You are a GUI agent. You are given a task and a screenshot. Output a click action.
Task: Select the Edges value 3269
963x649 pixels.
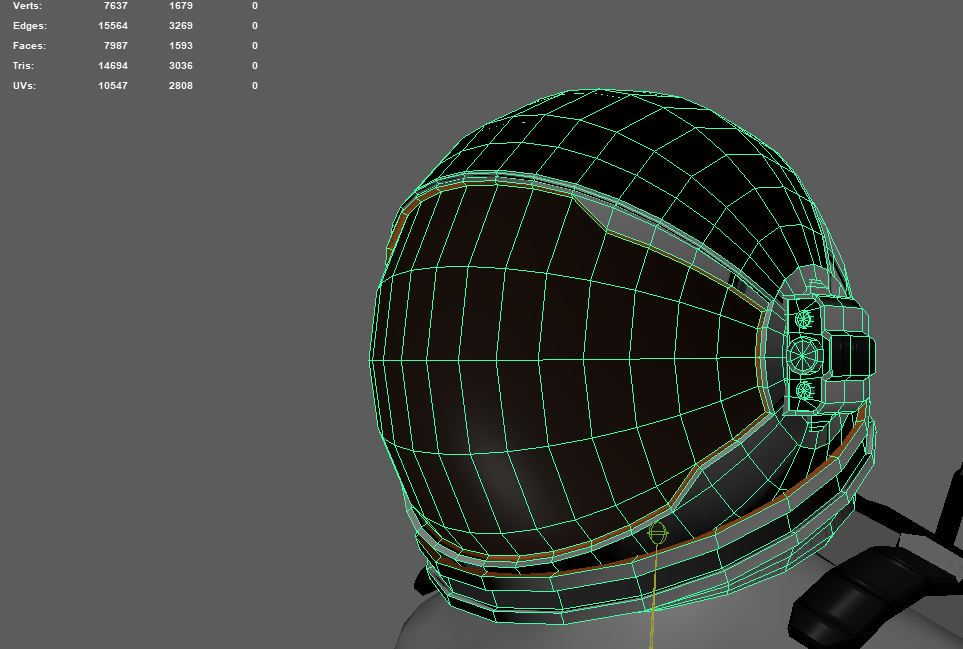(x=181, y=26)
